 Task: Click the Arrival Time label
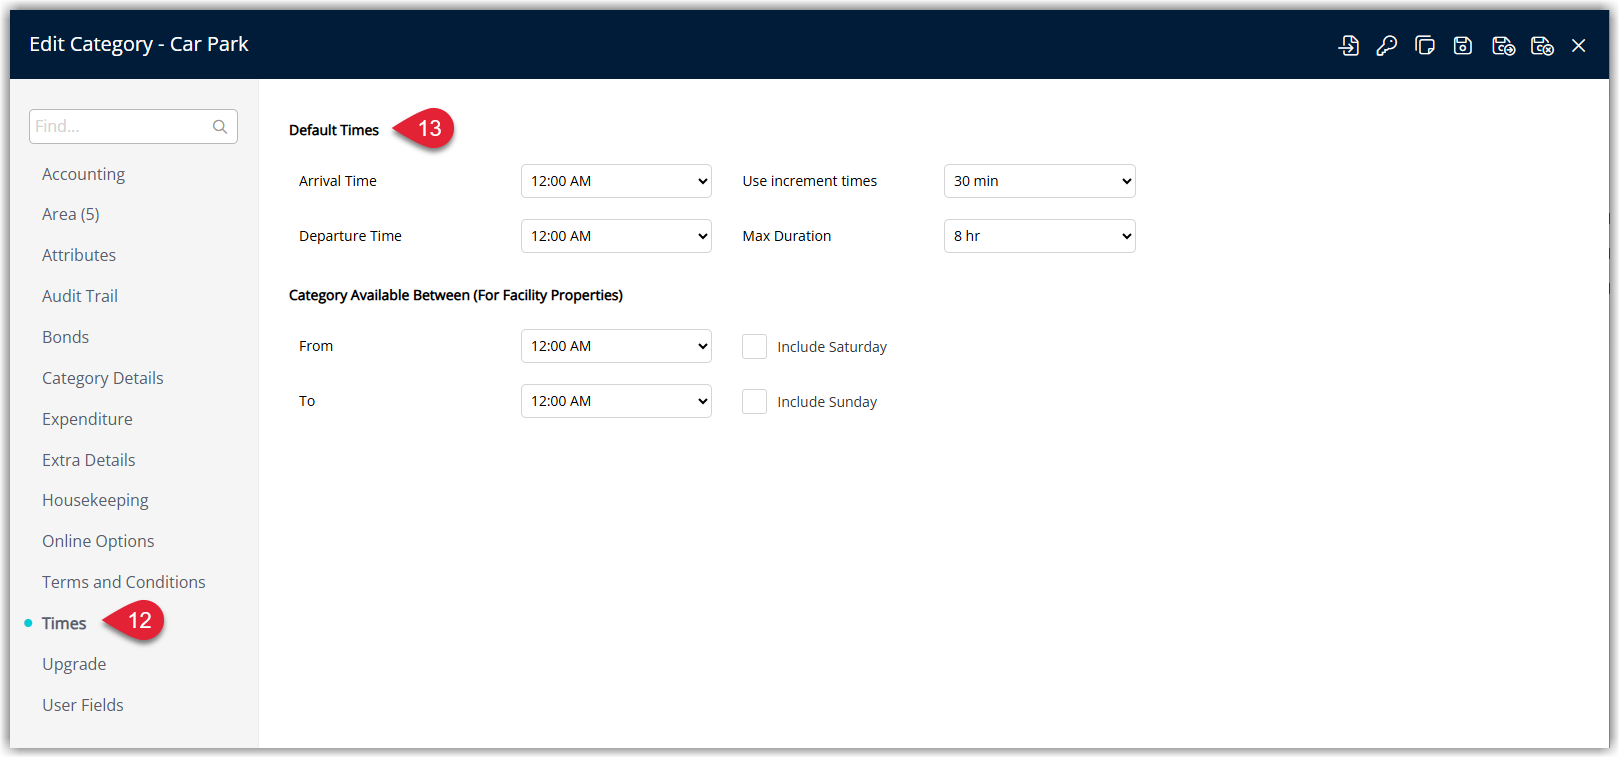point(338,181)
